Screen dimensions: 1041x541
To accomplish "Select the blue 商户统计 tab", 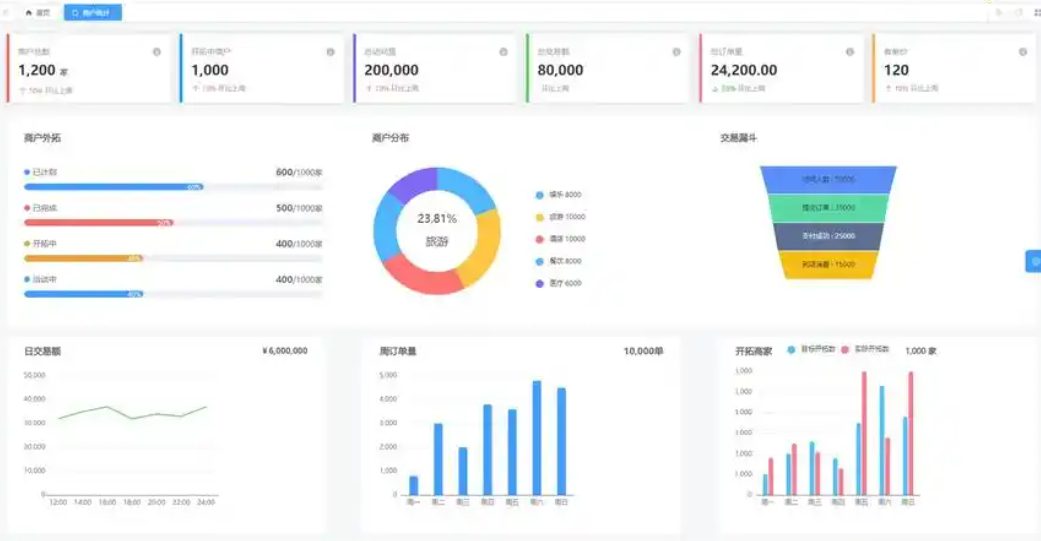I will [92, 13].
